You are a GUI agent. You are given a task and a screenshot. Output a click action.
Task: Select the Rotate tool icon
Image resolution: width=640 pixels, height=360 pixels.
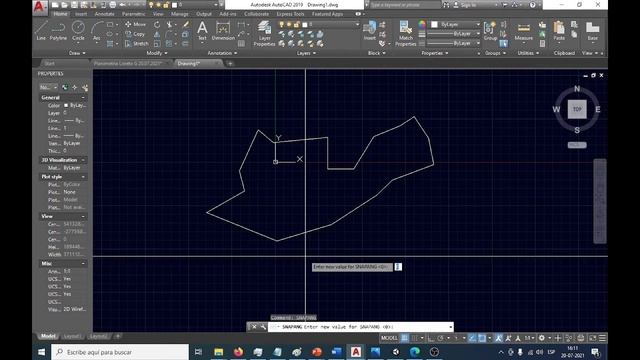pos(157,24)
